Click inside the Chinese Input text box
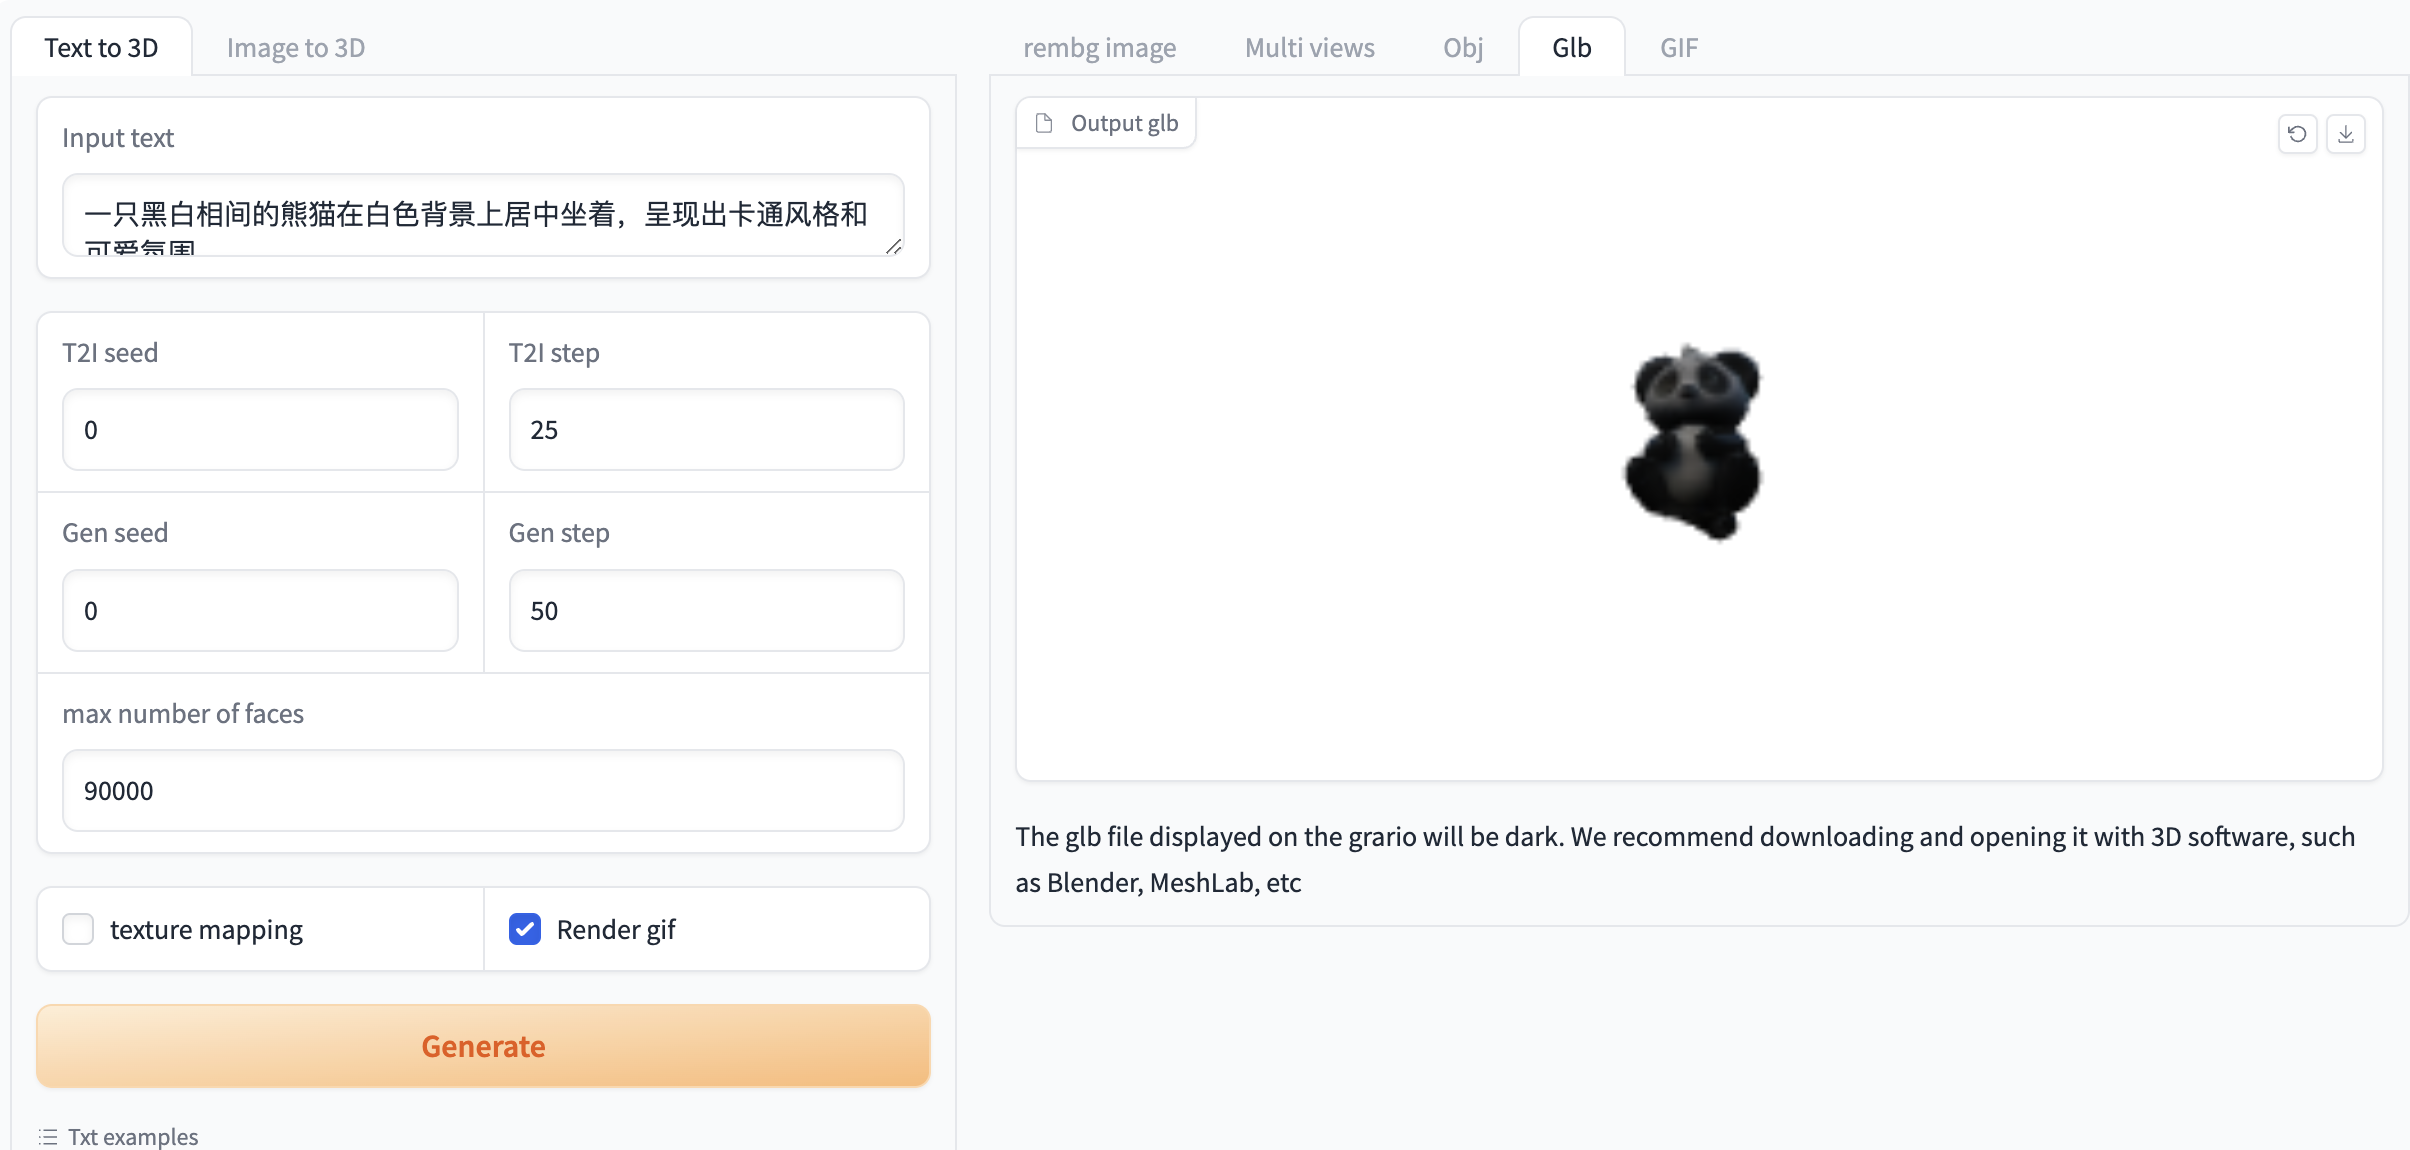Viewport: 2410px width, 1150px height. point(483,215)
